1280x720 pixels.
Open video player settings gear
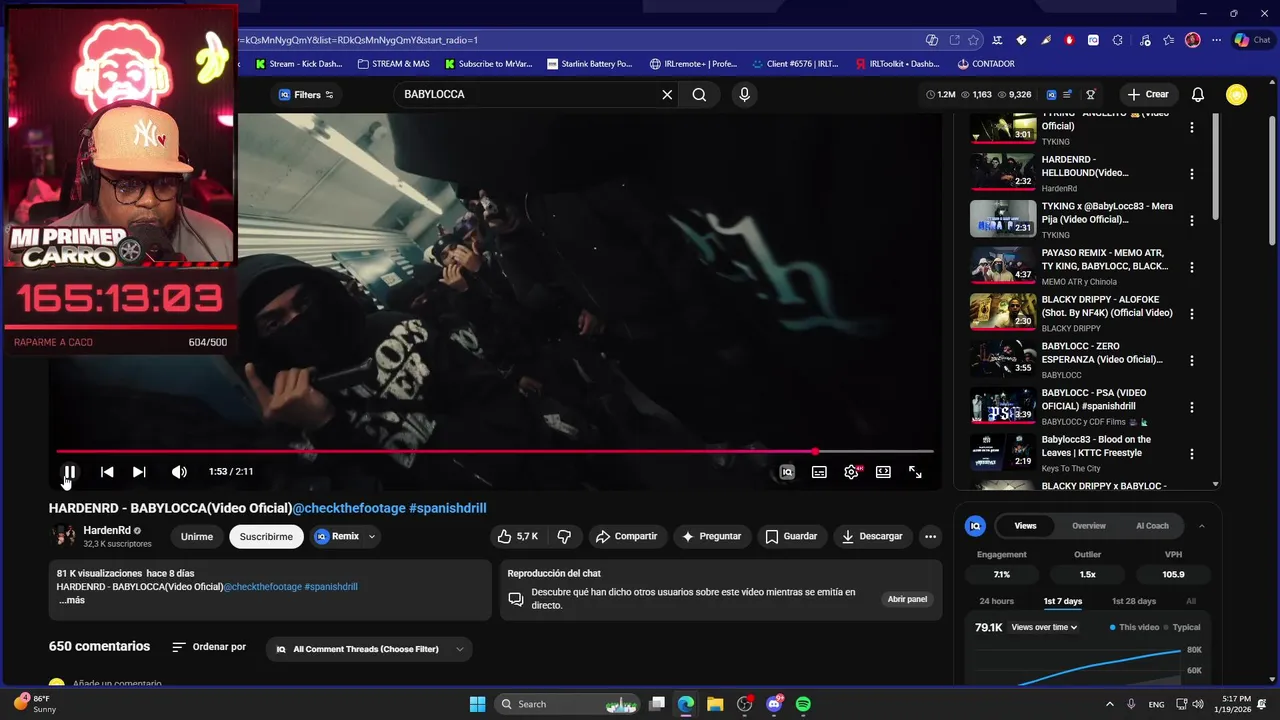coord(851,472)
